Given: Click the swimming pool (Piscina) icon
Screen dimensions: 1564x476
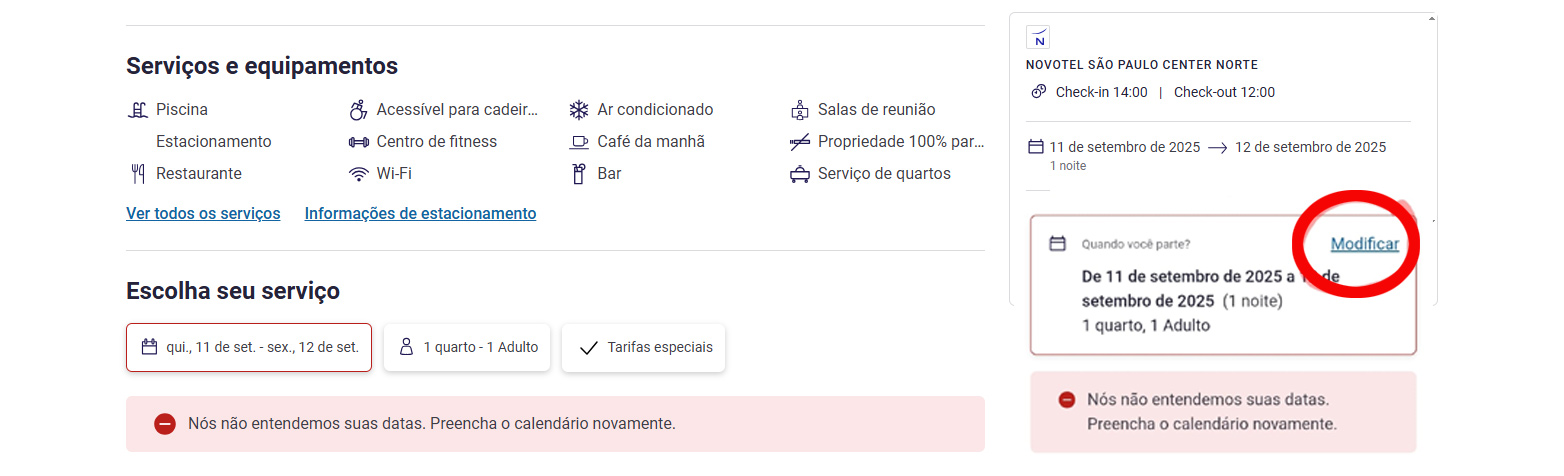Looking at the screenshot, I should (x=138, y=110).
